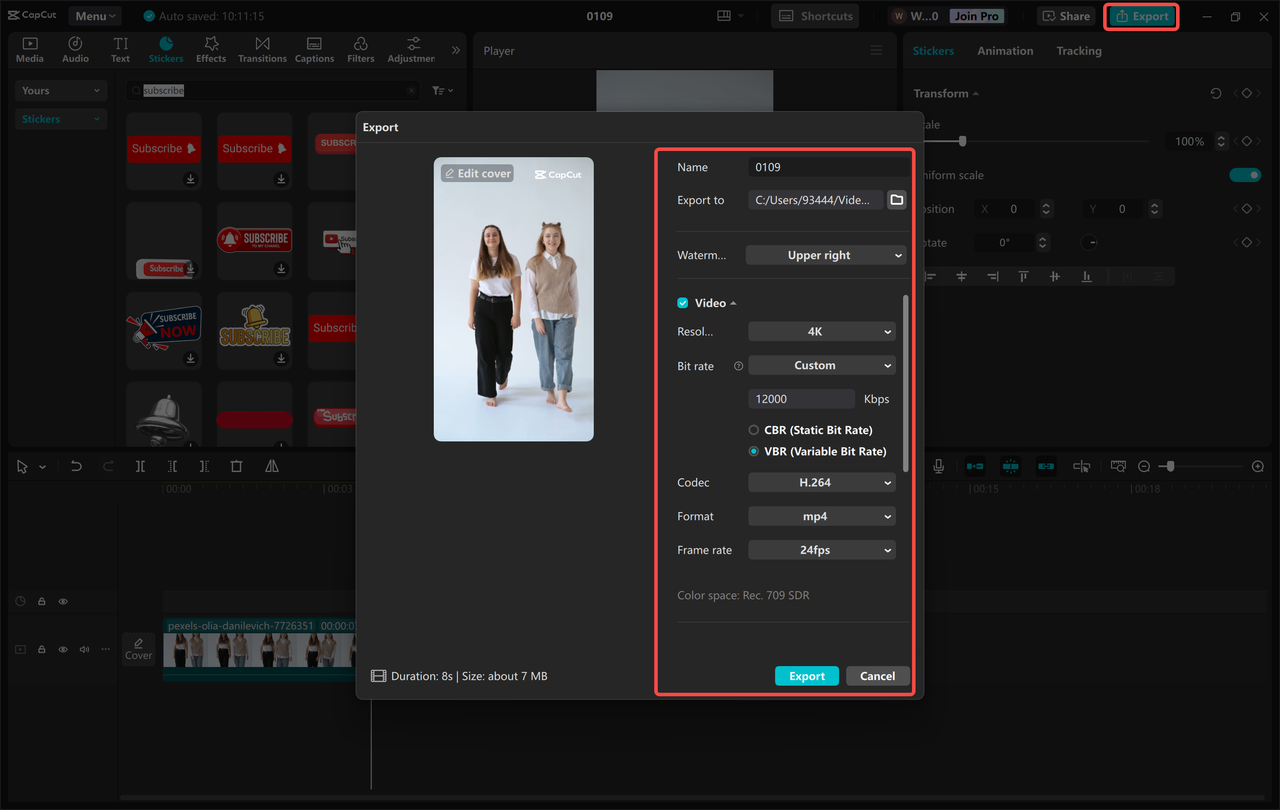Image resolution: width=1280 pixels, height=810 pixels.
Task: Switch to the Animation tab
Action: pos(1005,50)
